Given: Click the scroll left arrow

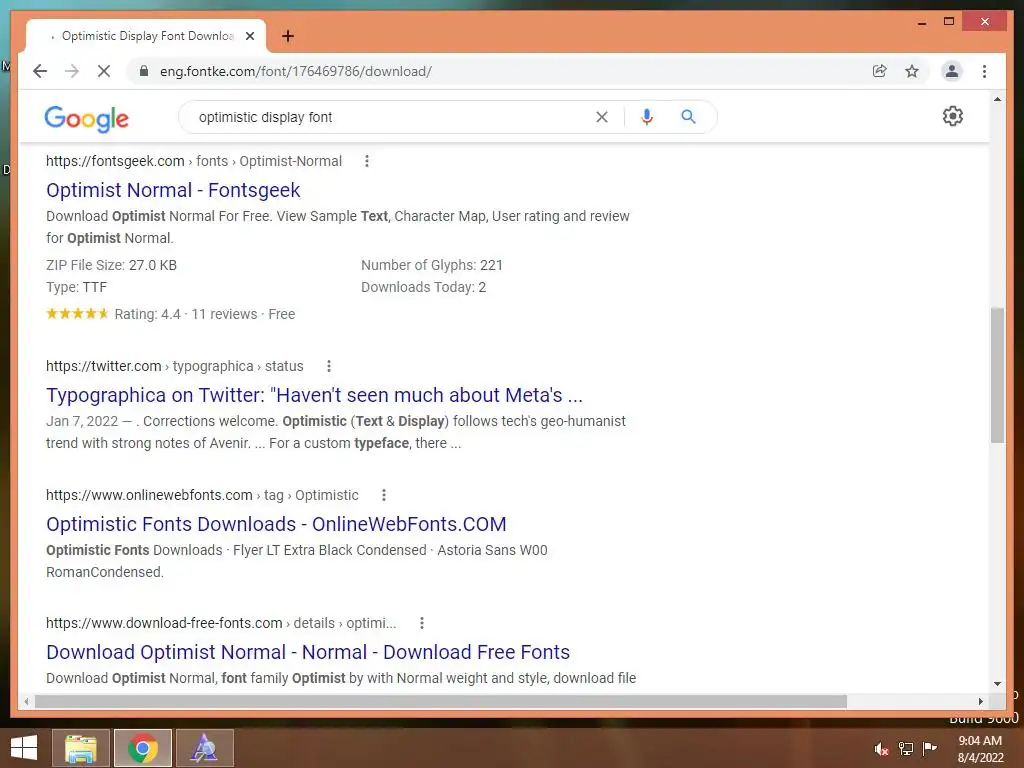Looking at the screenshot, I should (26, 701).
